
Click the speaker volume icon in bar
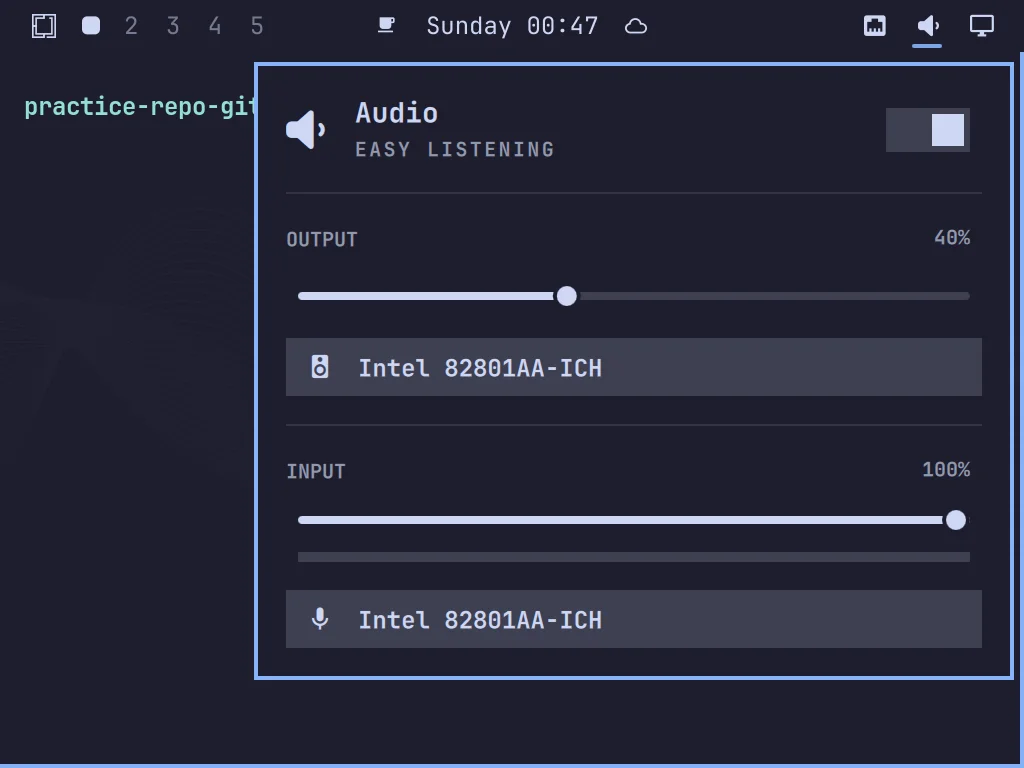coord(927,26)
